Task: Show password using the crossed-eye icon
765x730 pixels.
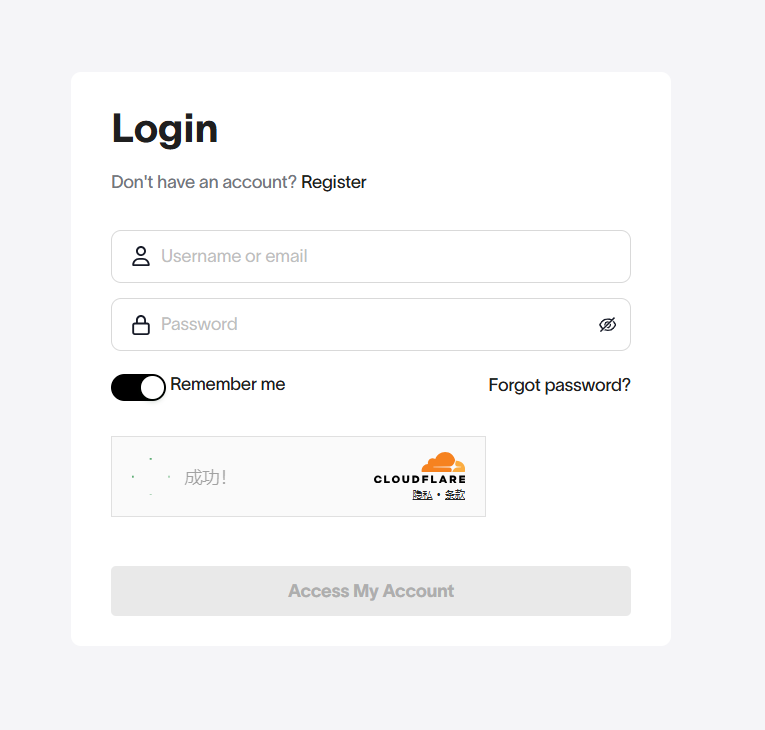Action: point(607,324)
